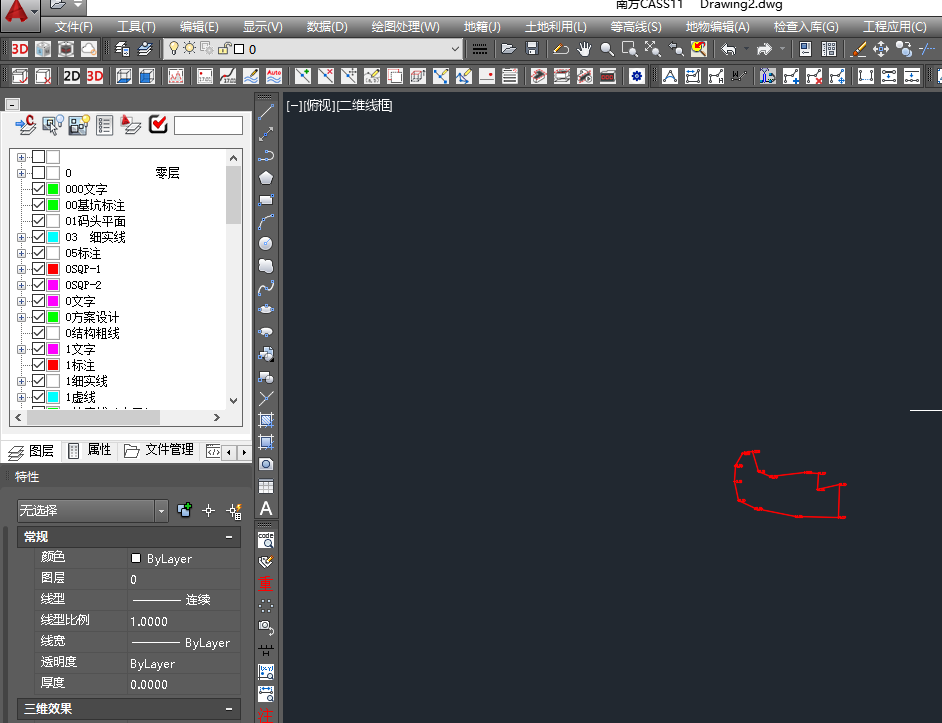
Task: Switch to the 属性 tab
Action: click(90, 450)
